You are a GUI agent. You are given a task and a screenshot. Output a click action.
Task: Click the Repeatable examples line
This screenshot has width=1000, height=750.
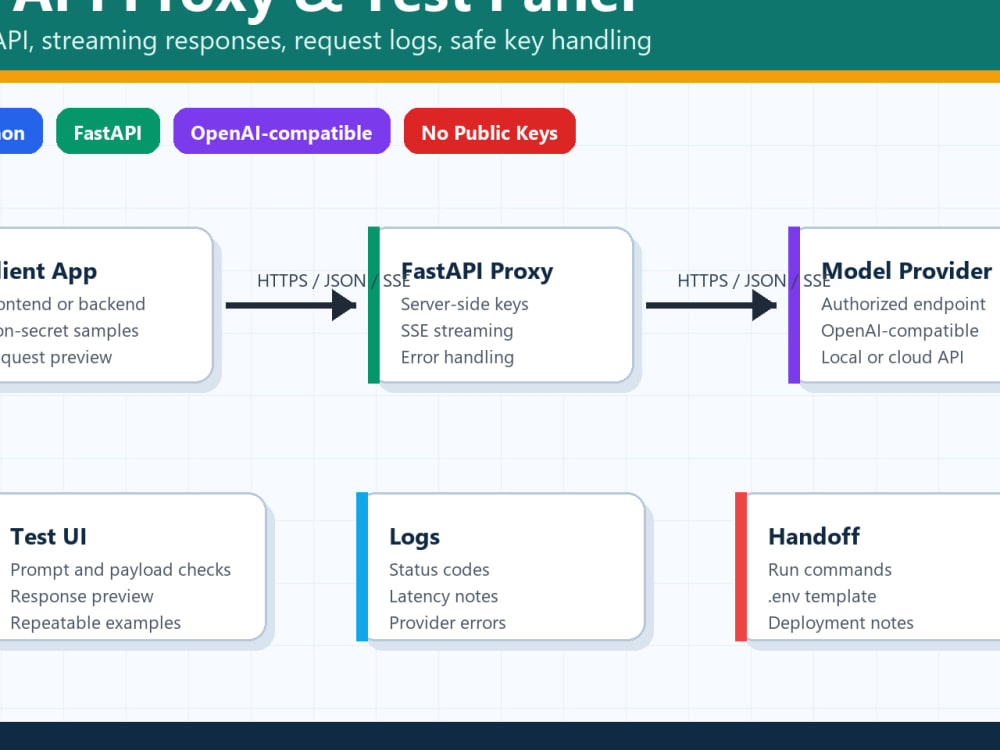point(96,622)
